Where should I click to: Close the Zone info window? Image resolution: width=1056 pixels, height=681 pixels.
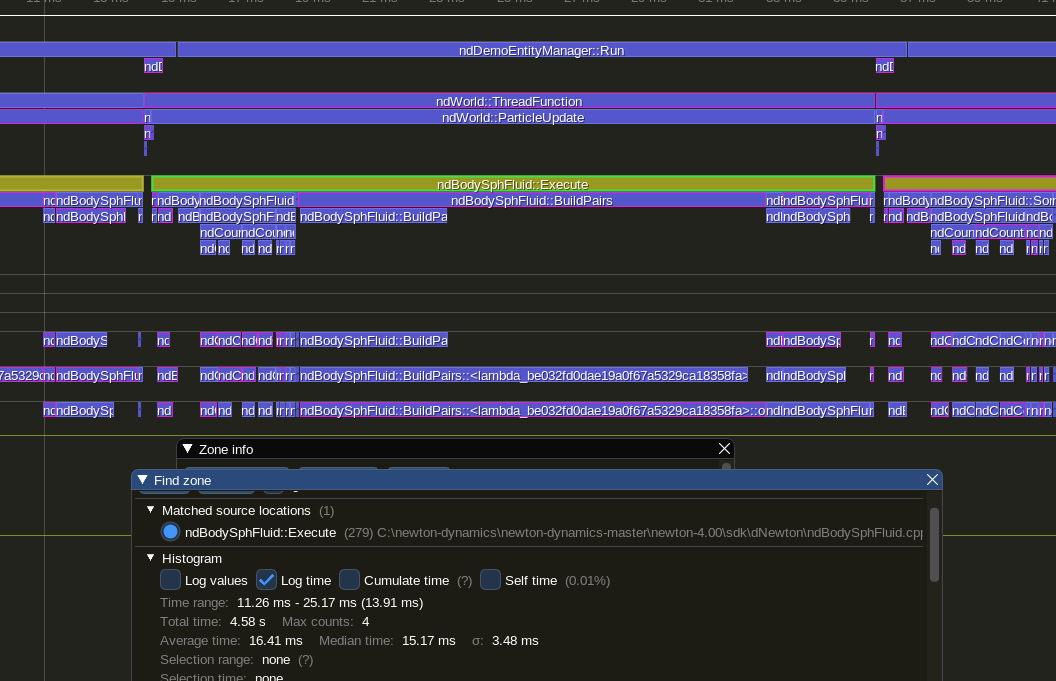click(724, 449)
